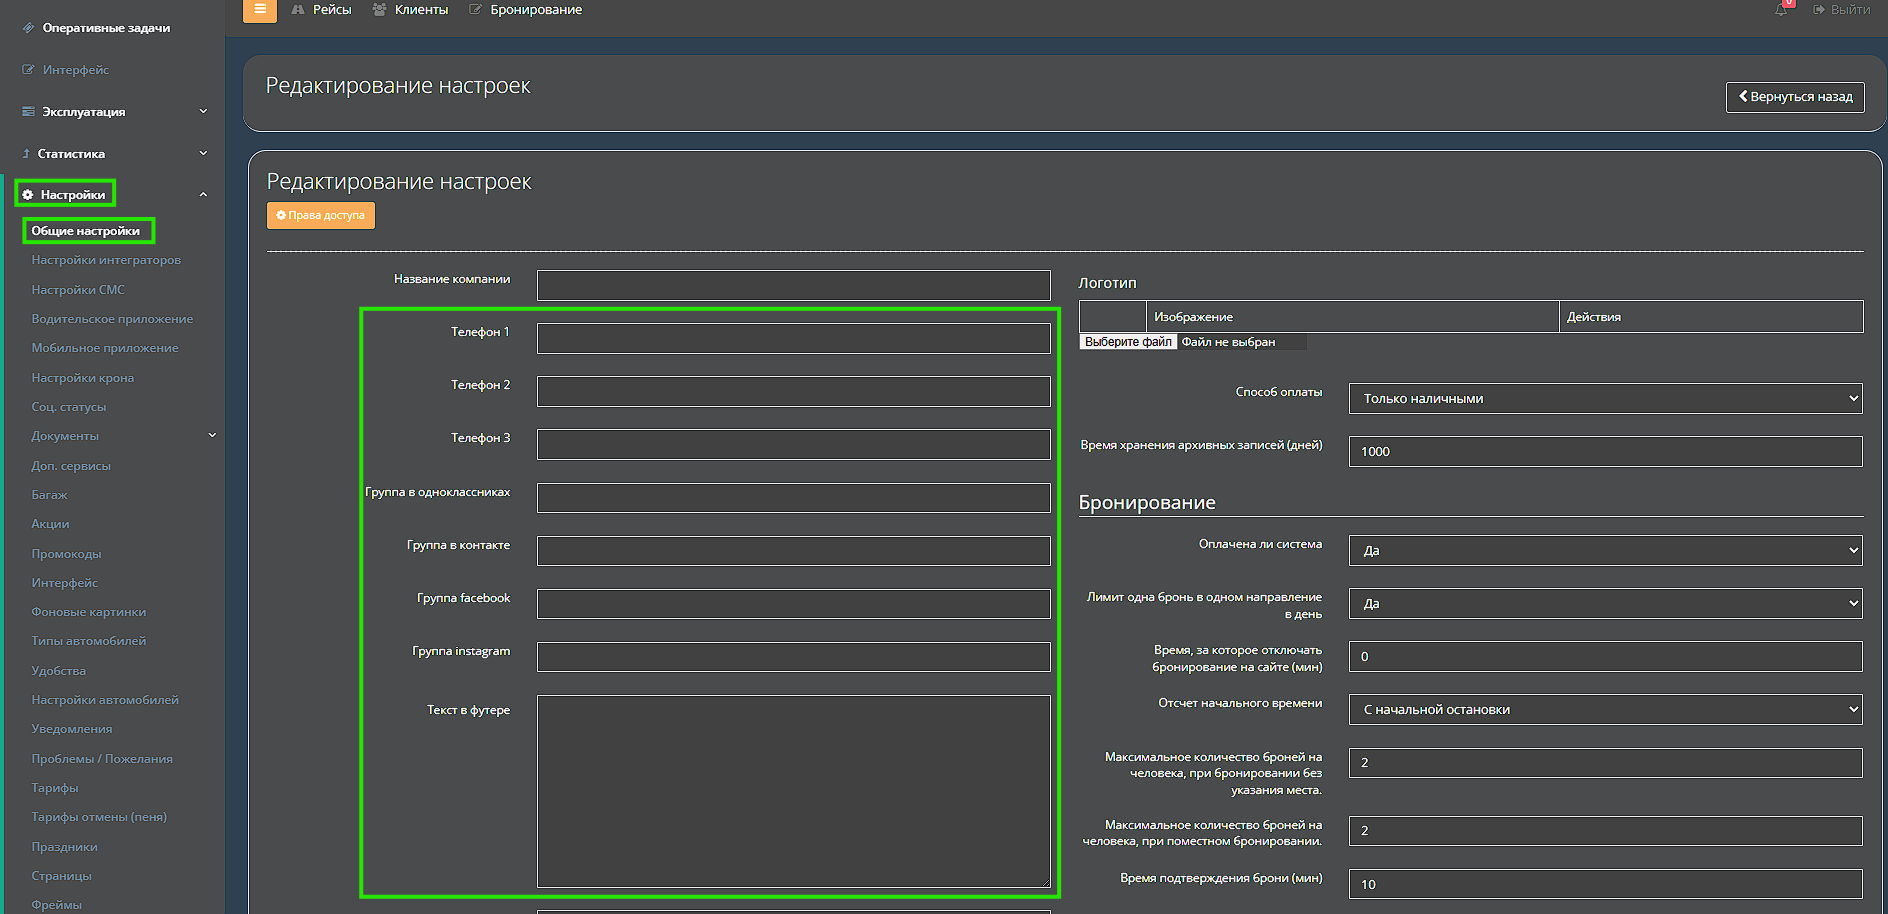
Task: Go to Промокоды in the sidebar
Action: coord(66,554)
